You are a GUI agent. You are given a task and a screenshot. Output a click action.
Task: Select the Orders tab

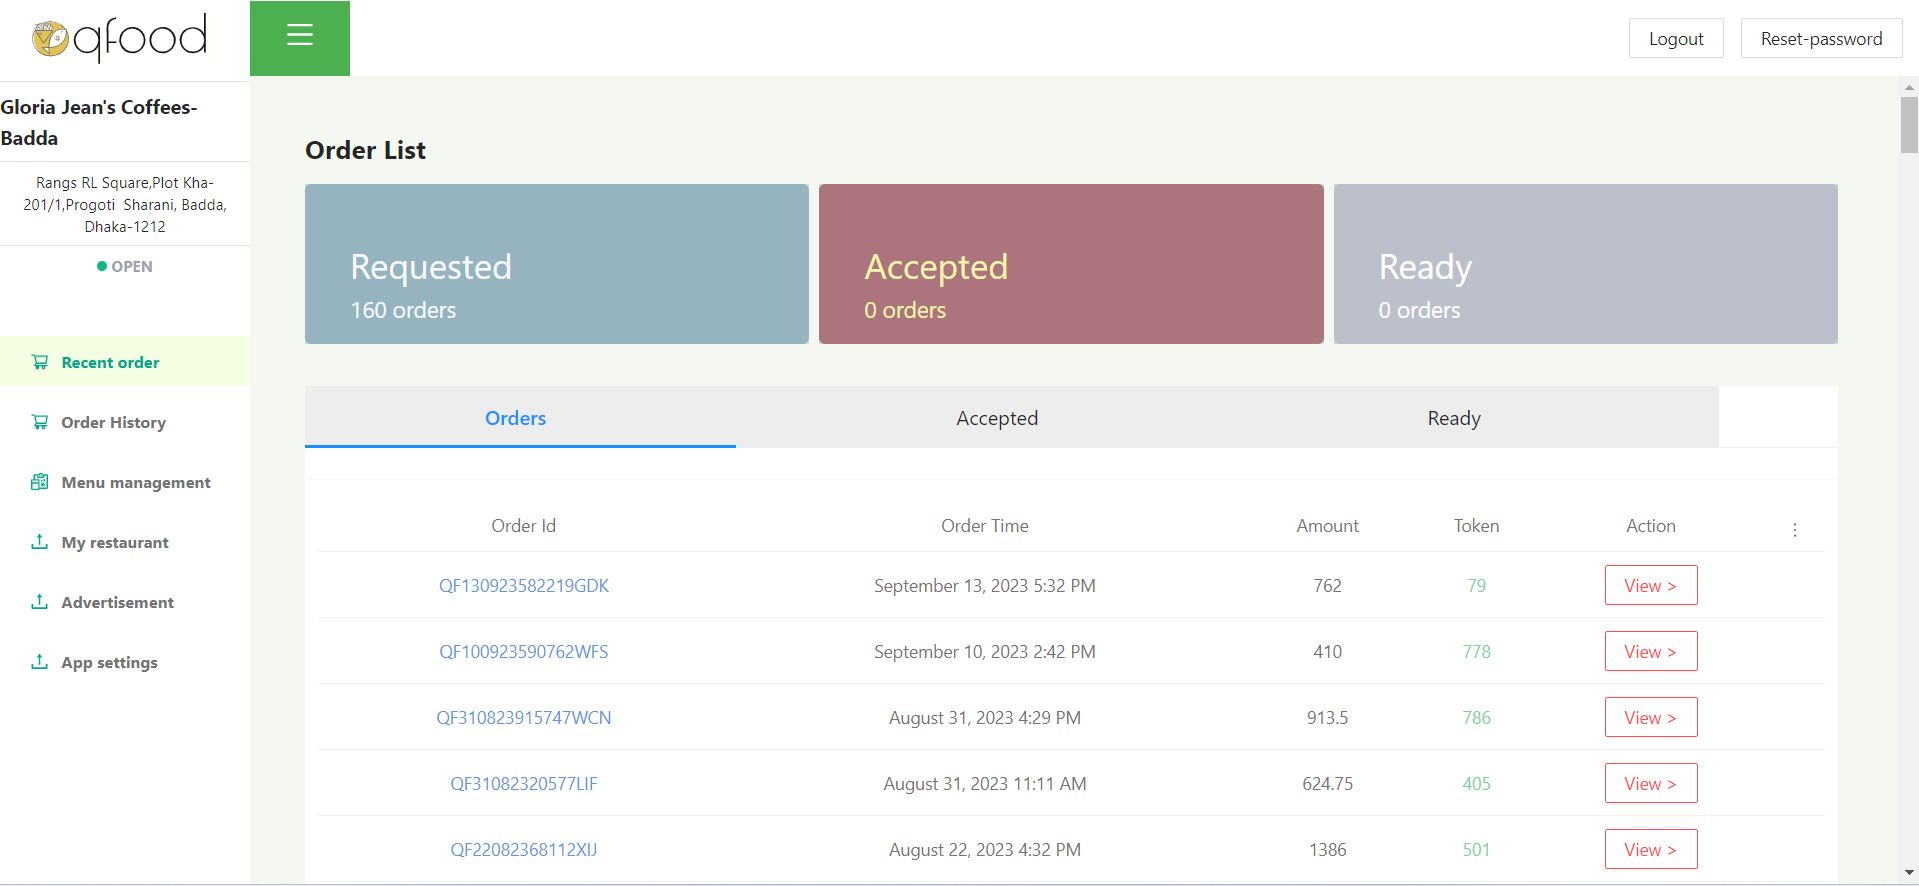tap(516, 418)
